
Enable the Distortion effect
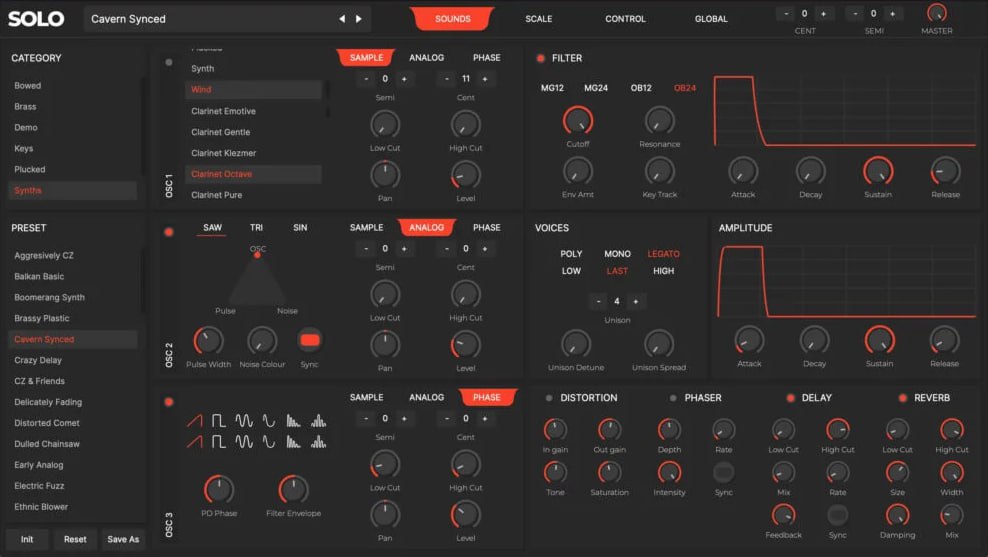pos(548,398)
